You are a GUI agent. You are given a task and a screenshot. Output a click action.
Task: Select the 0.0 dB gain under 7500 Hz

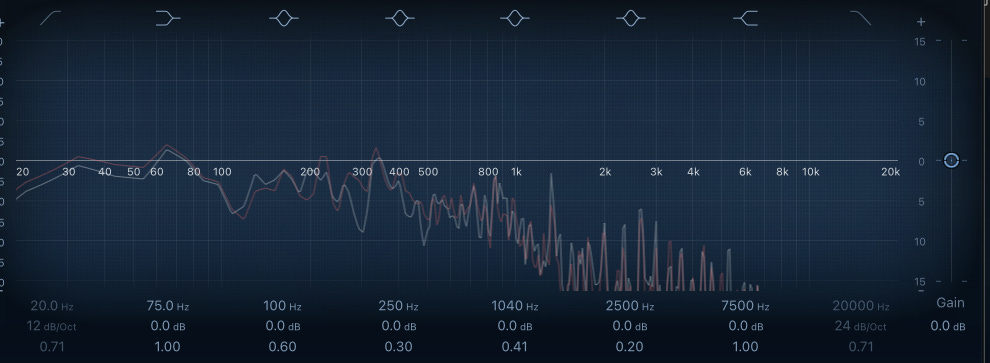point(746,326)
